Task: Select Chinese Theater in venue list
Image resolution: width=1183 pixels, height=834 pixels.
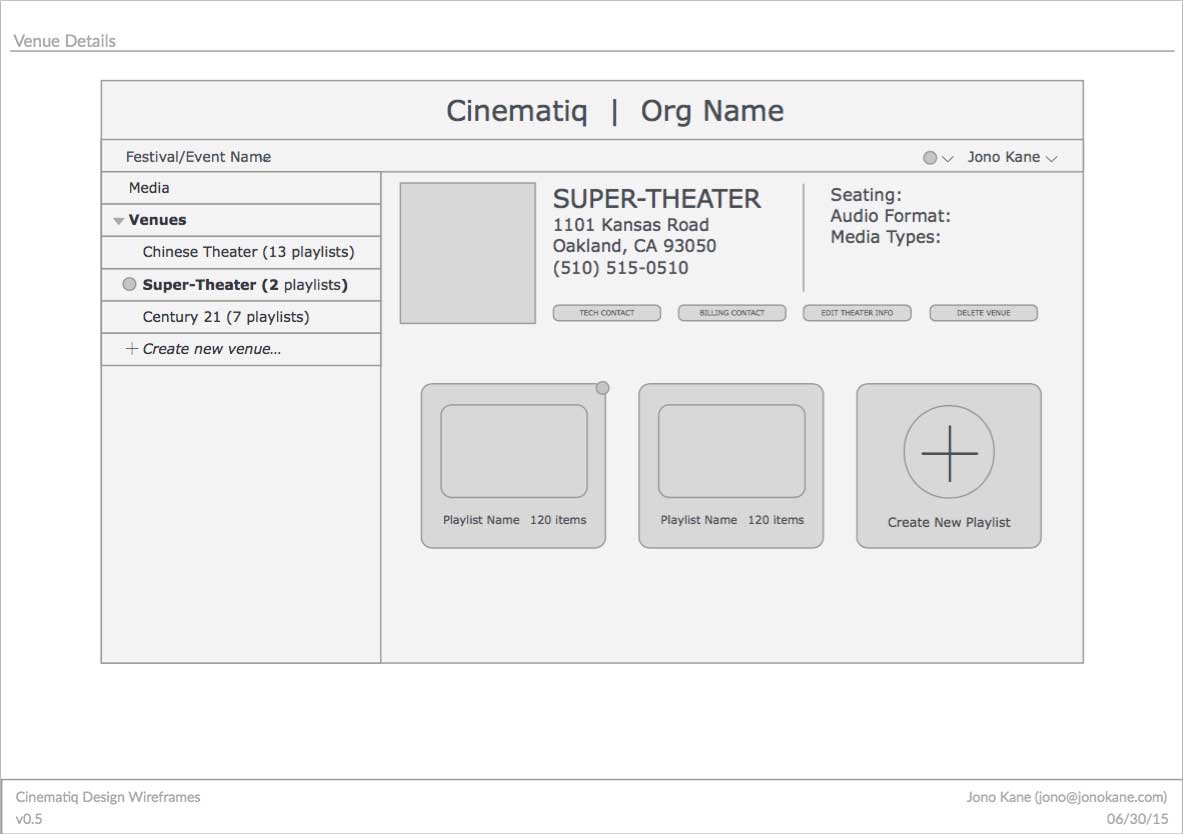Action: tap(248, 252)
